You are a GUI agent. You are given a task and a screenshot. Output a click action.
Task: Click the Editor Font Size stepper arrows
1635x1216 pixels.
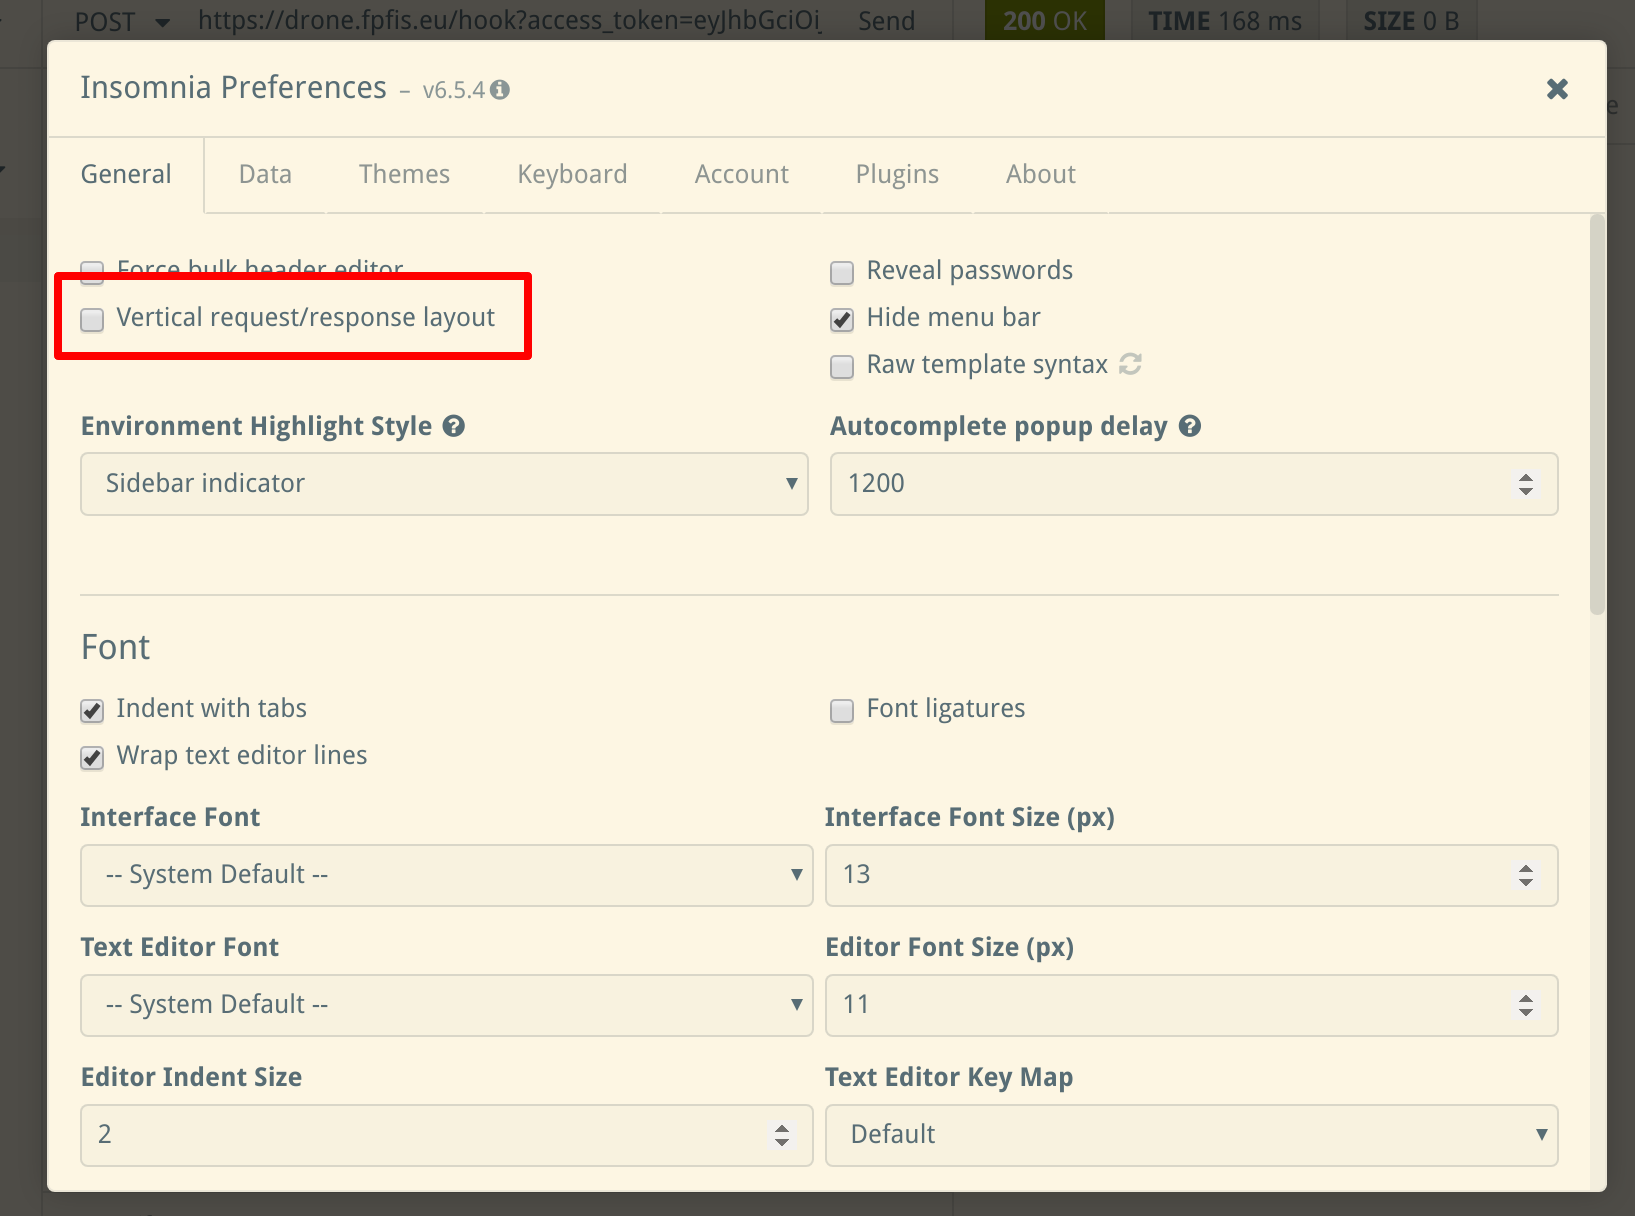(x=1526, y=1005)
